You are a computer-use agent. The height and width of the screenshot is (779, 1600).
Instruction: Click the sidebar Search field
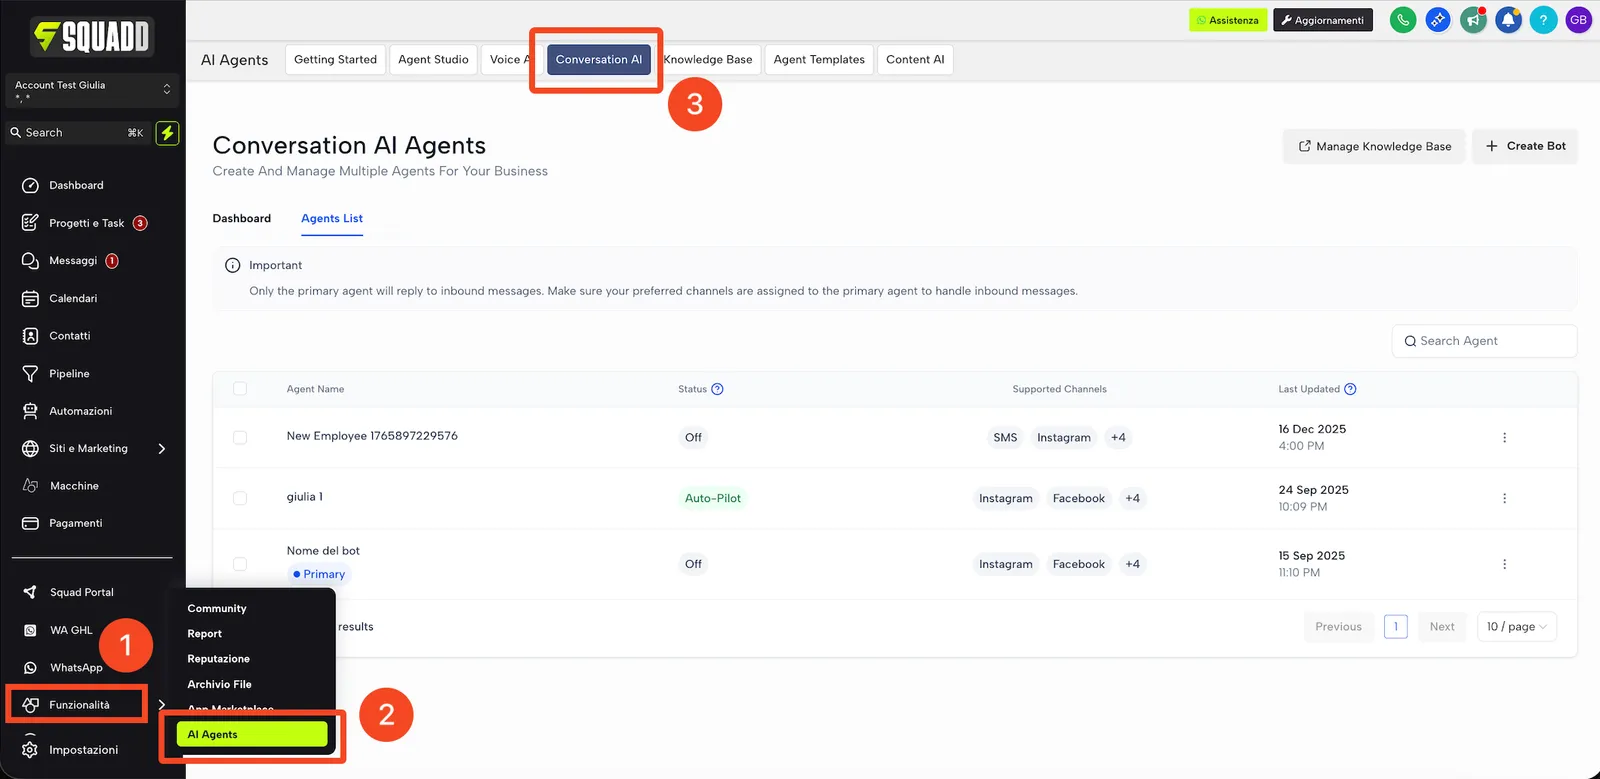(78, 133)
